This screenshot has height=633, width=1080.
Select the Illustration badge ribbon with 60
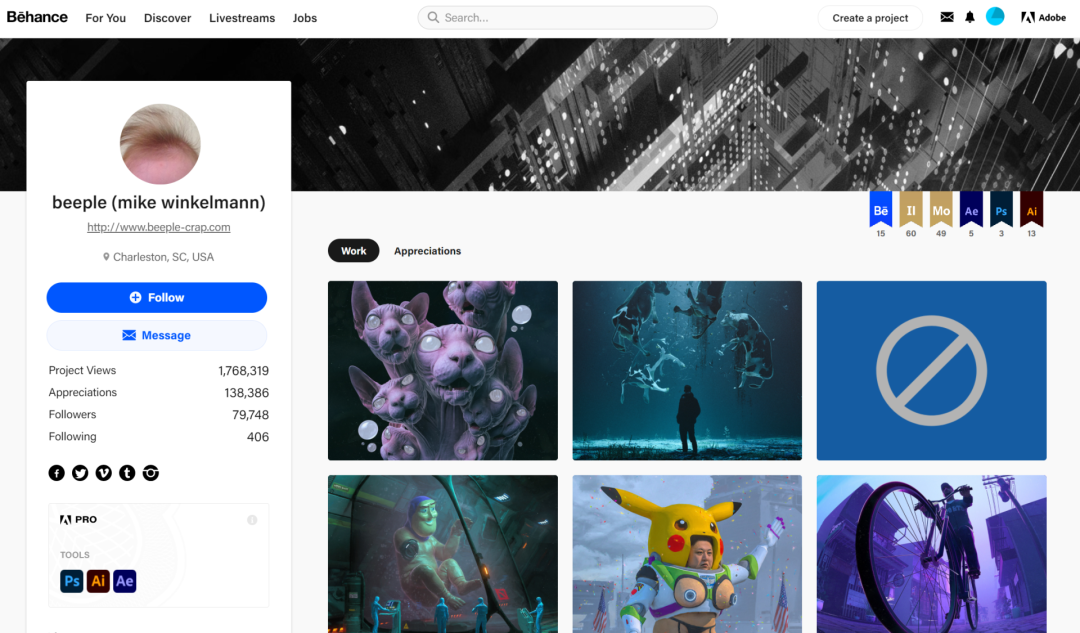911,209
